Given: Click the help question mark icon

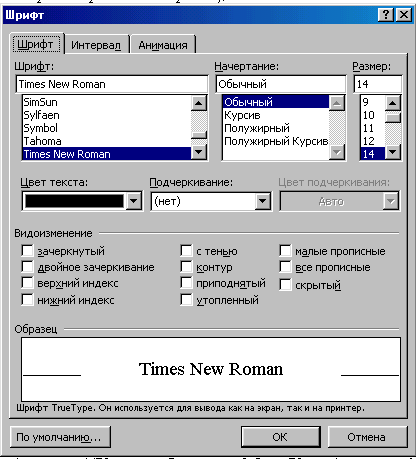Looking at the screenshot, I should pos(386,15).
